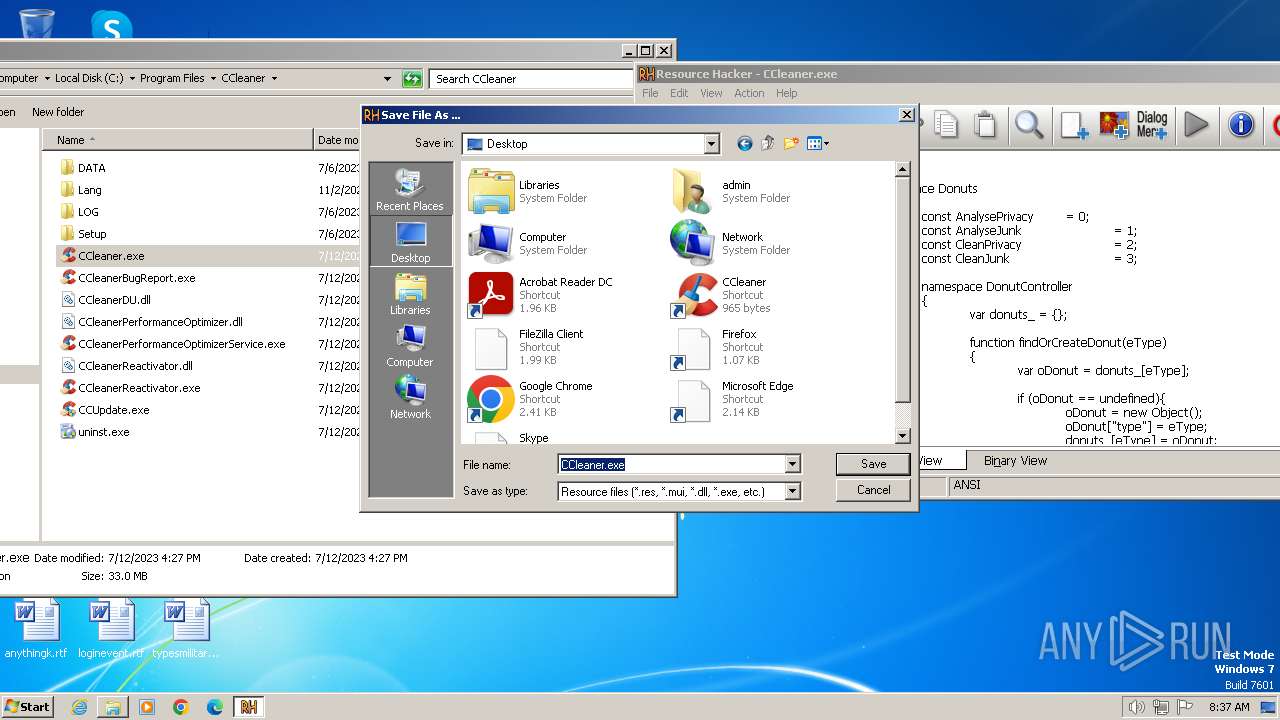This screenshot has width=1280, height=720.
Task: Create new folder icon in Save dialog
Action: (791, 144)
